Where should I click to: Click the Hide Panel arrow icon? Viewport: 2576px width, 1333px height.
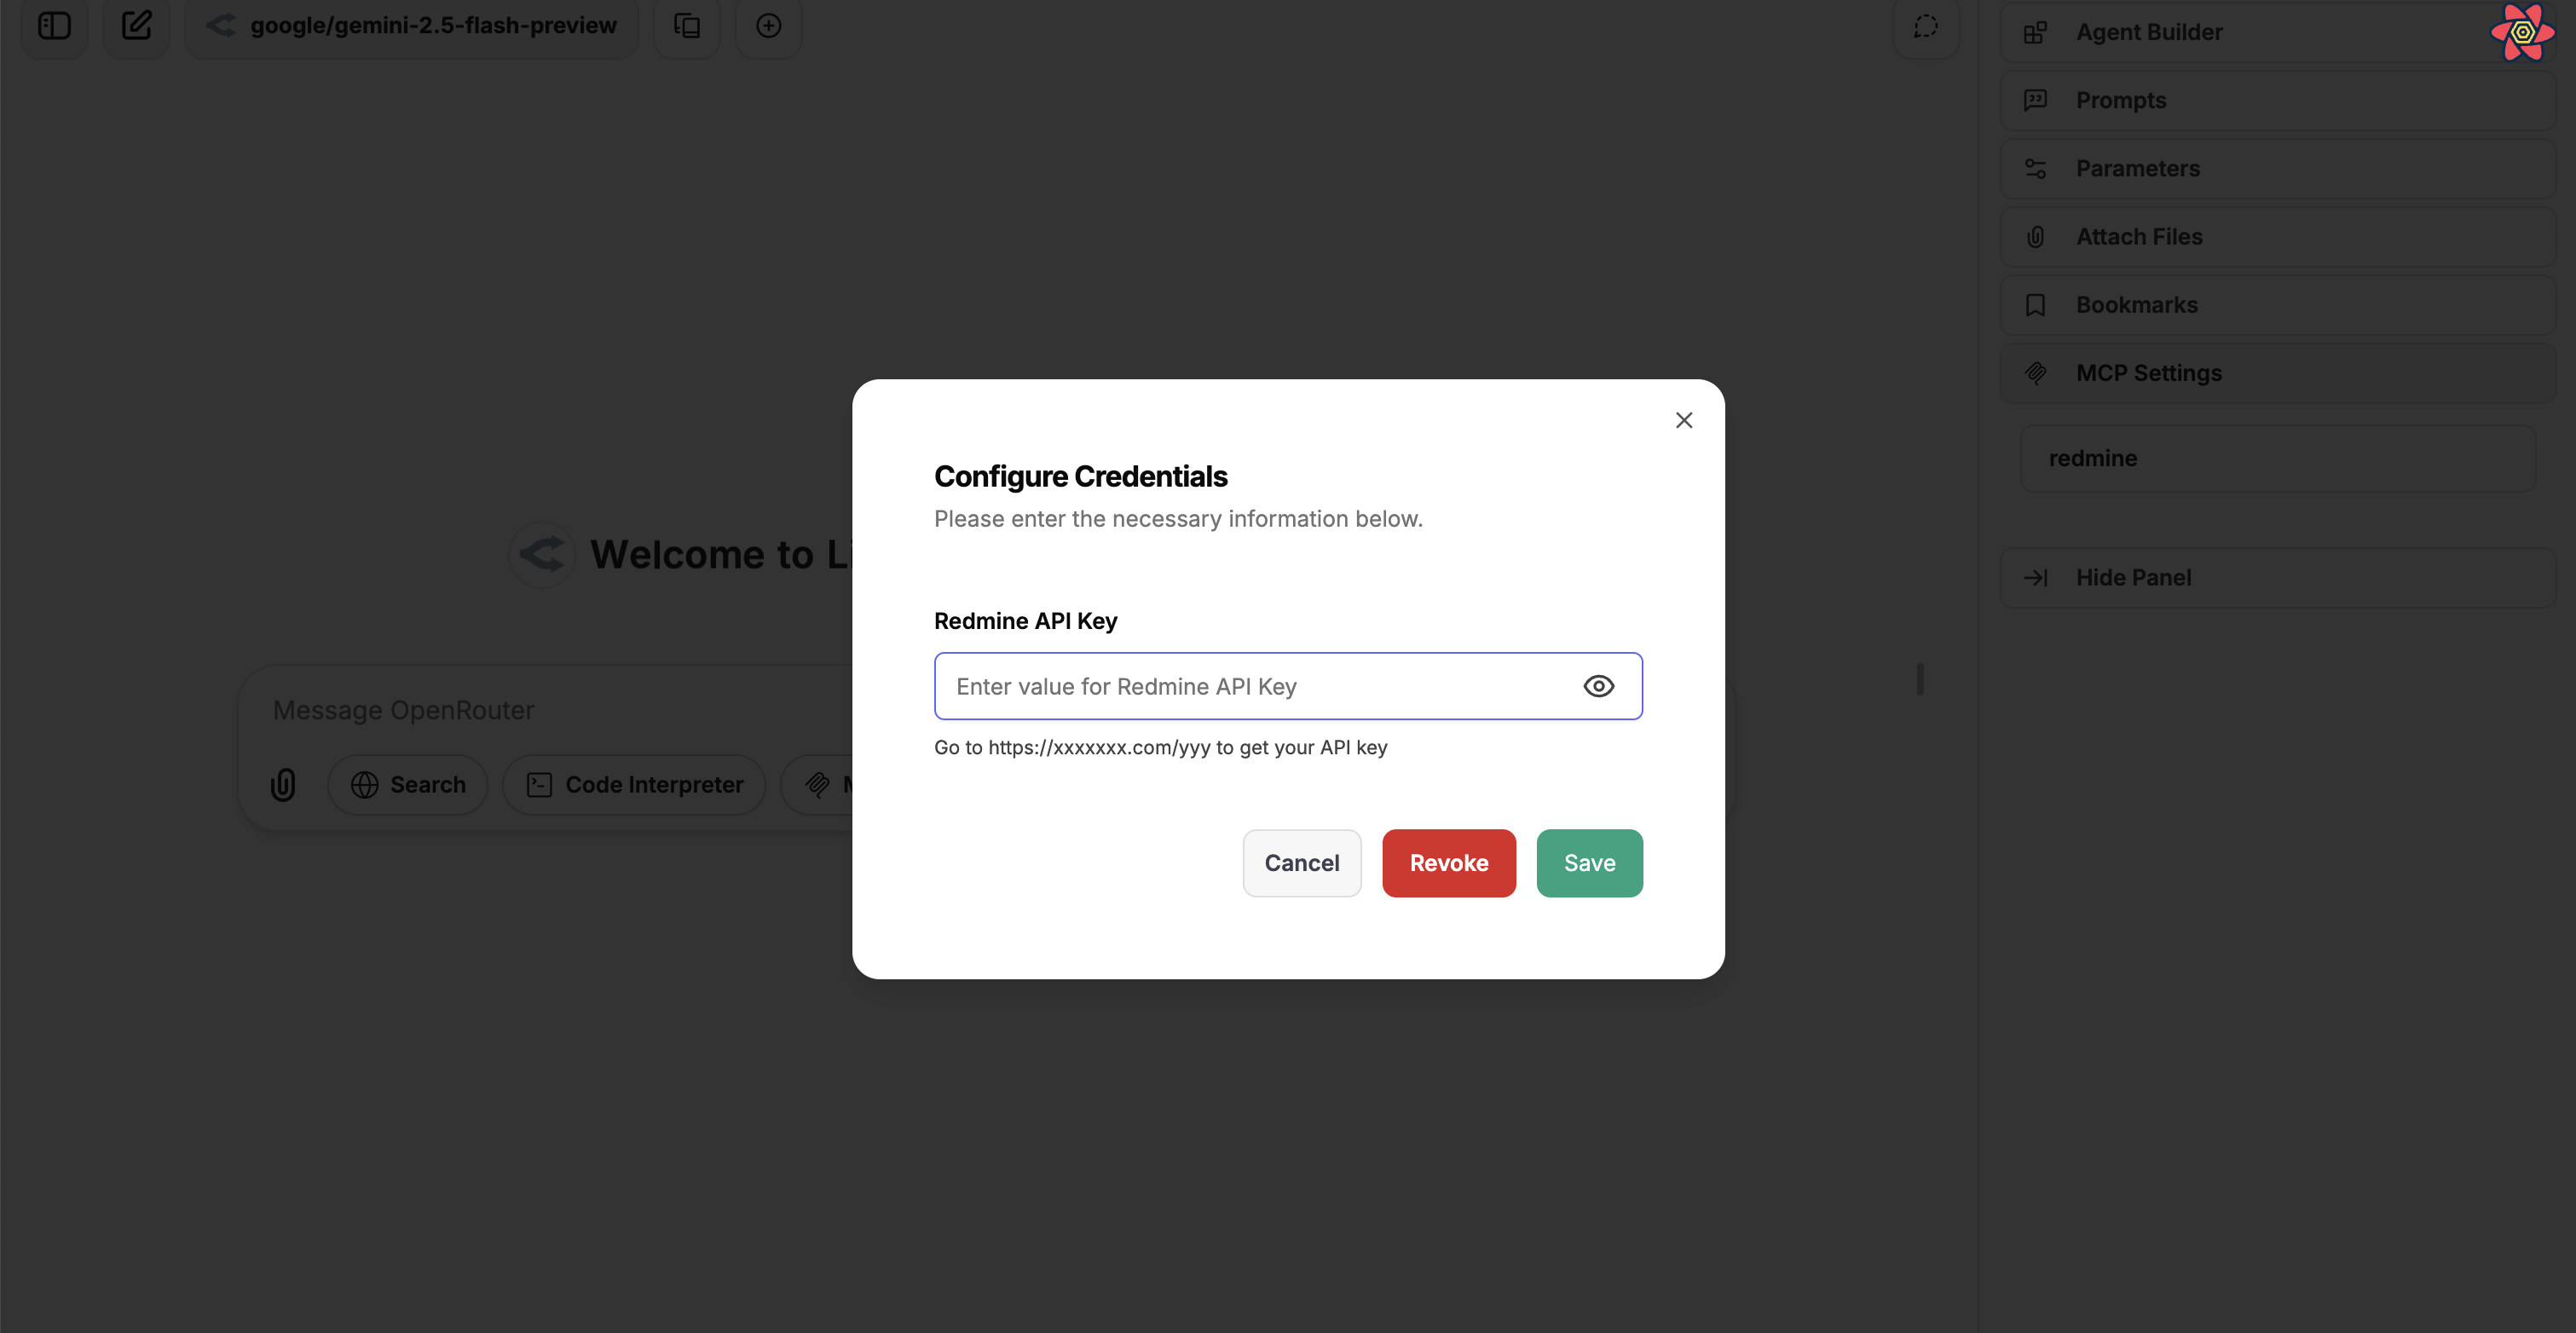point(2035,577)
